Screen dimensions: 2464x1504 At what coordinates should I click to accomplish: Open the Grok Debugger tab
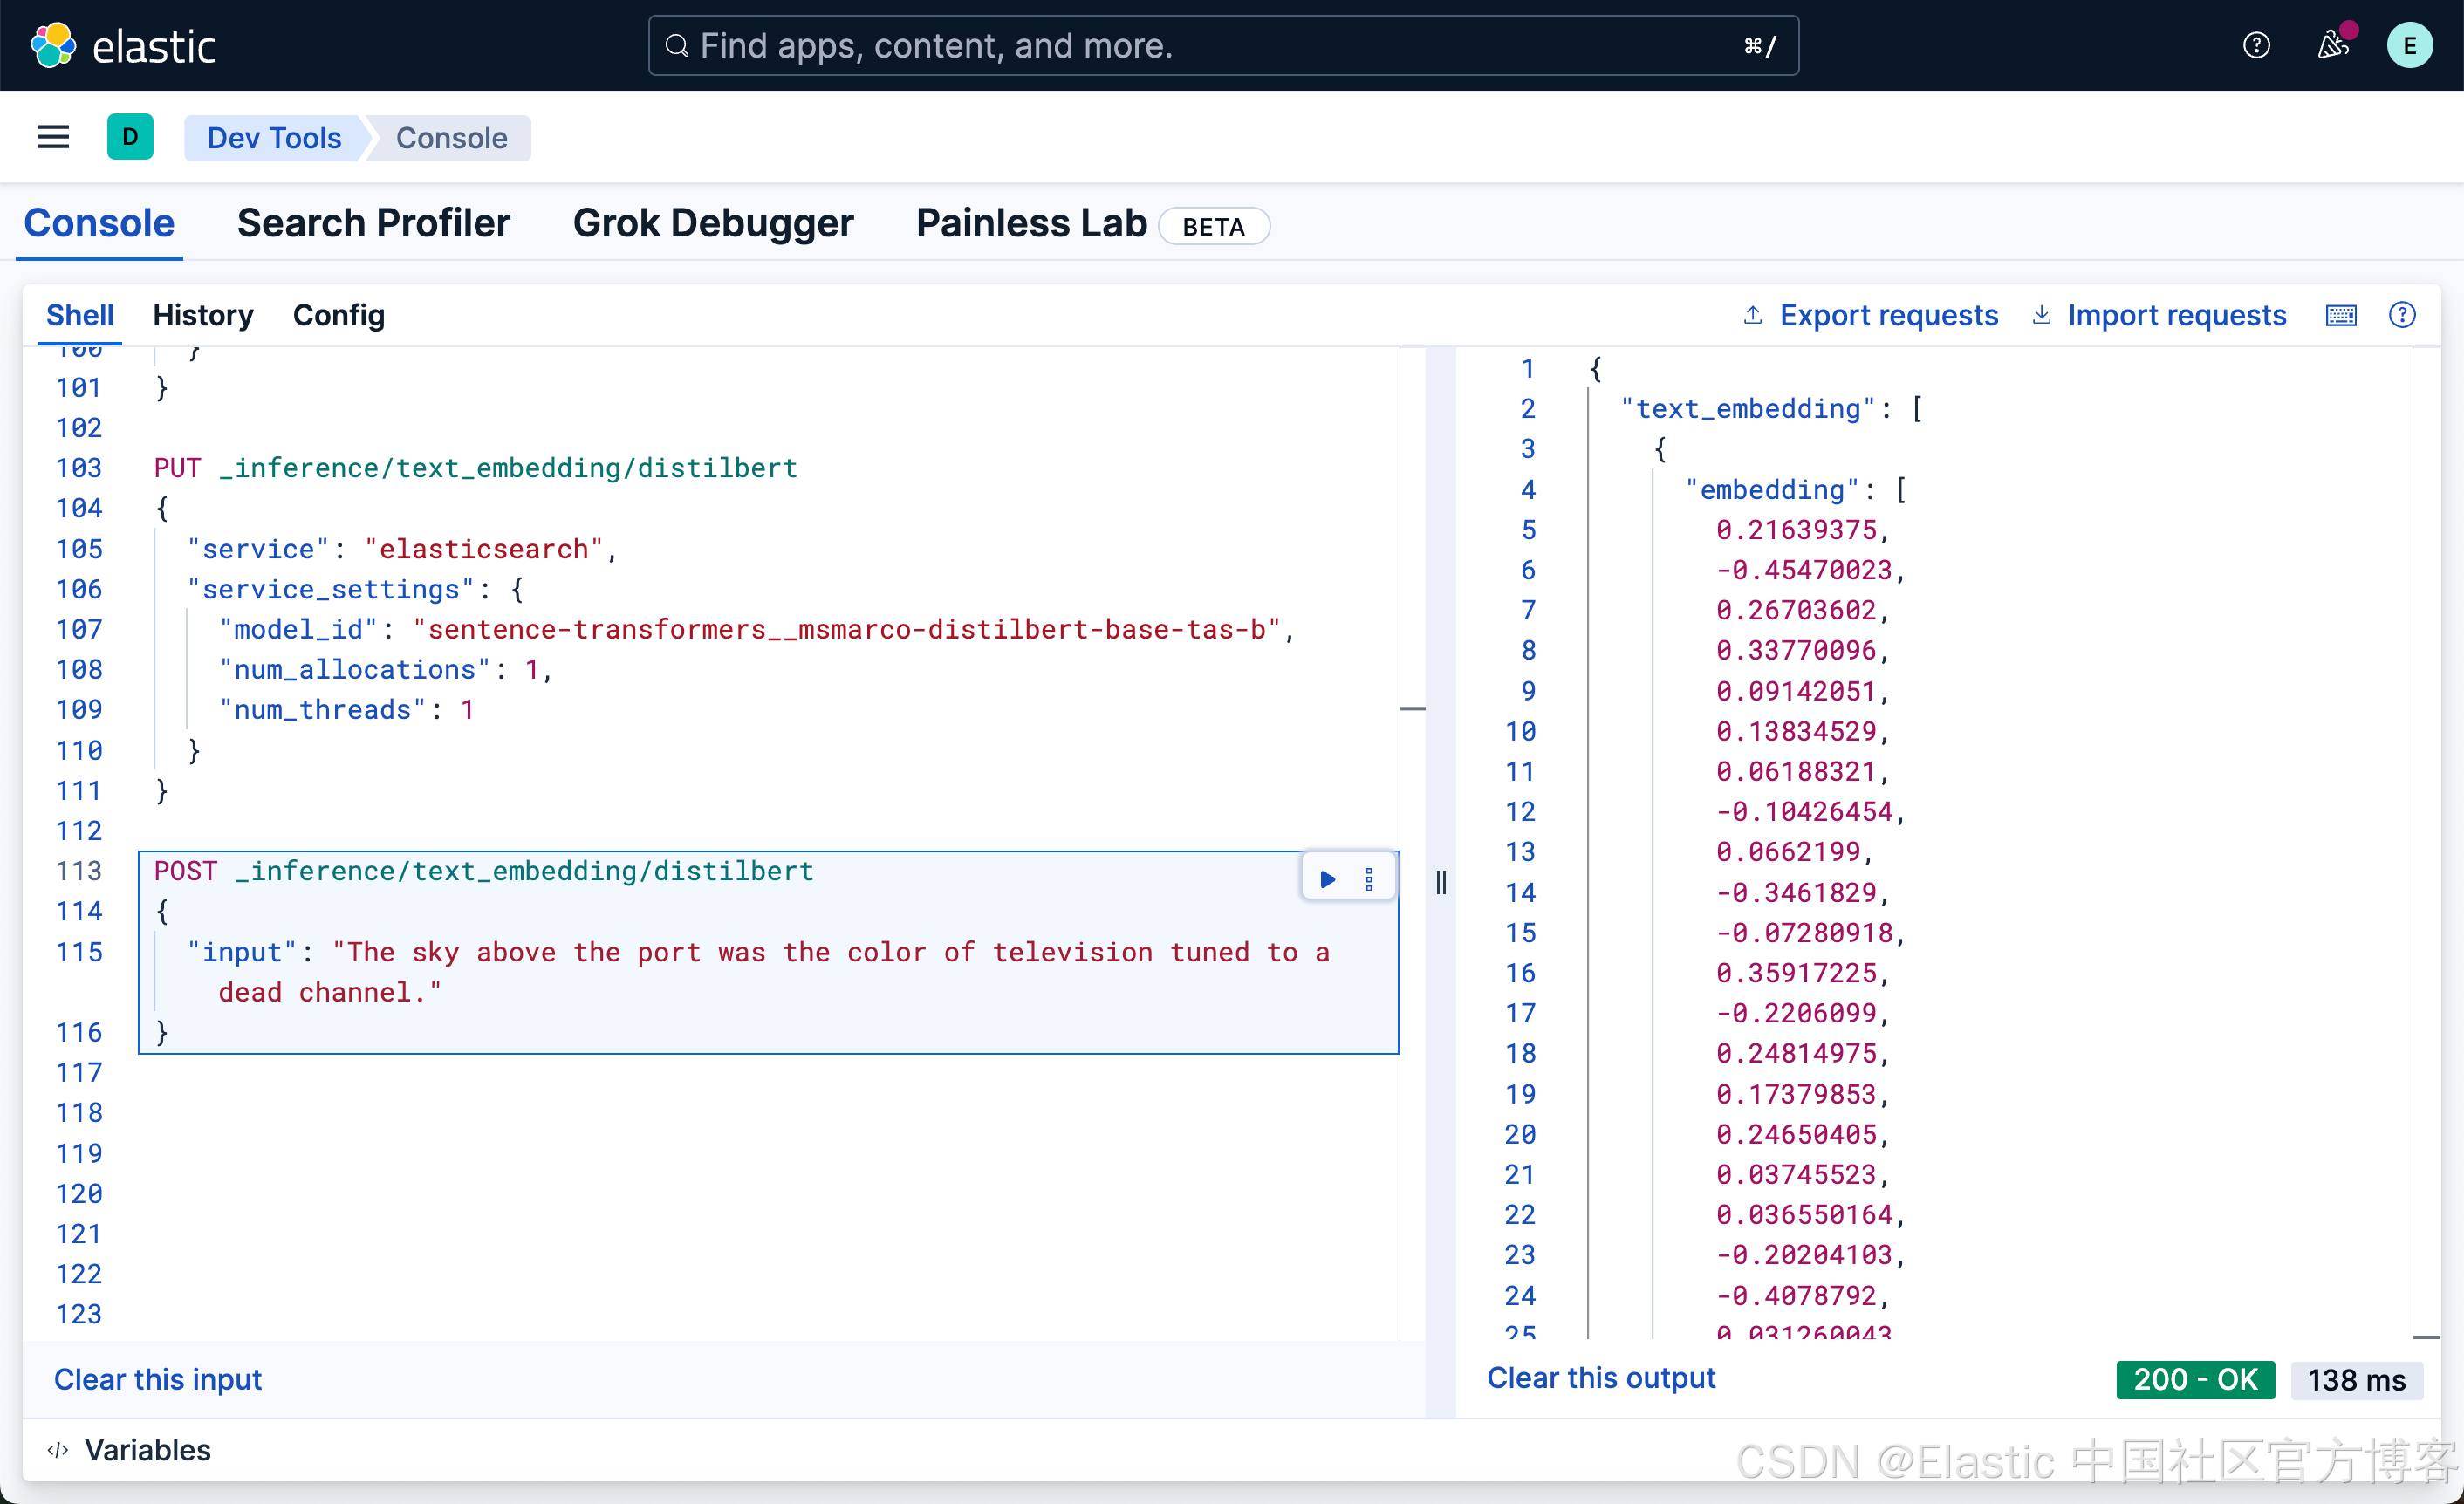point(712,223)
